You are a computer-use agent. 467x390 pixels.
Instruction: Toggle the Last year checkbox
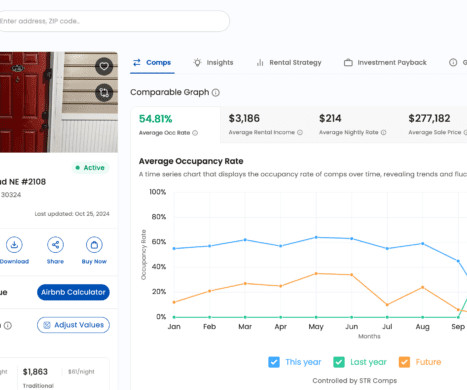[x=339, y=362]
